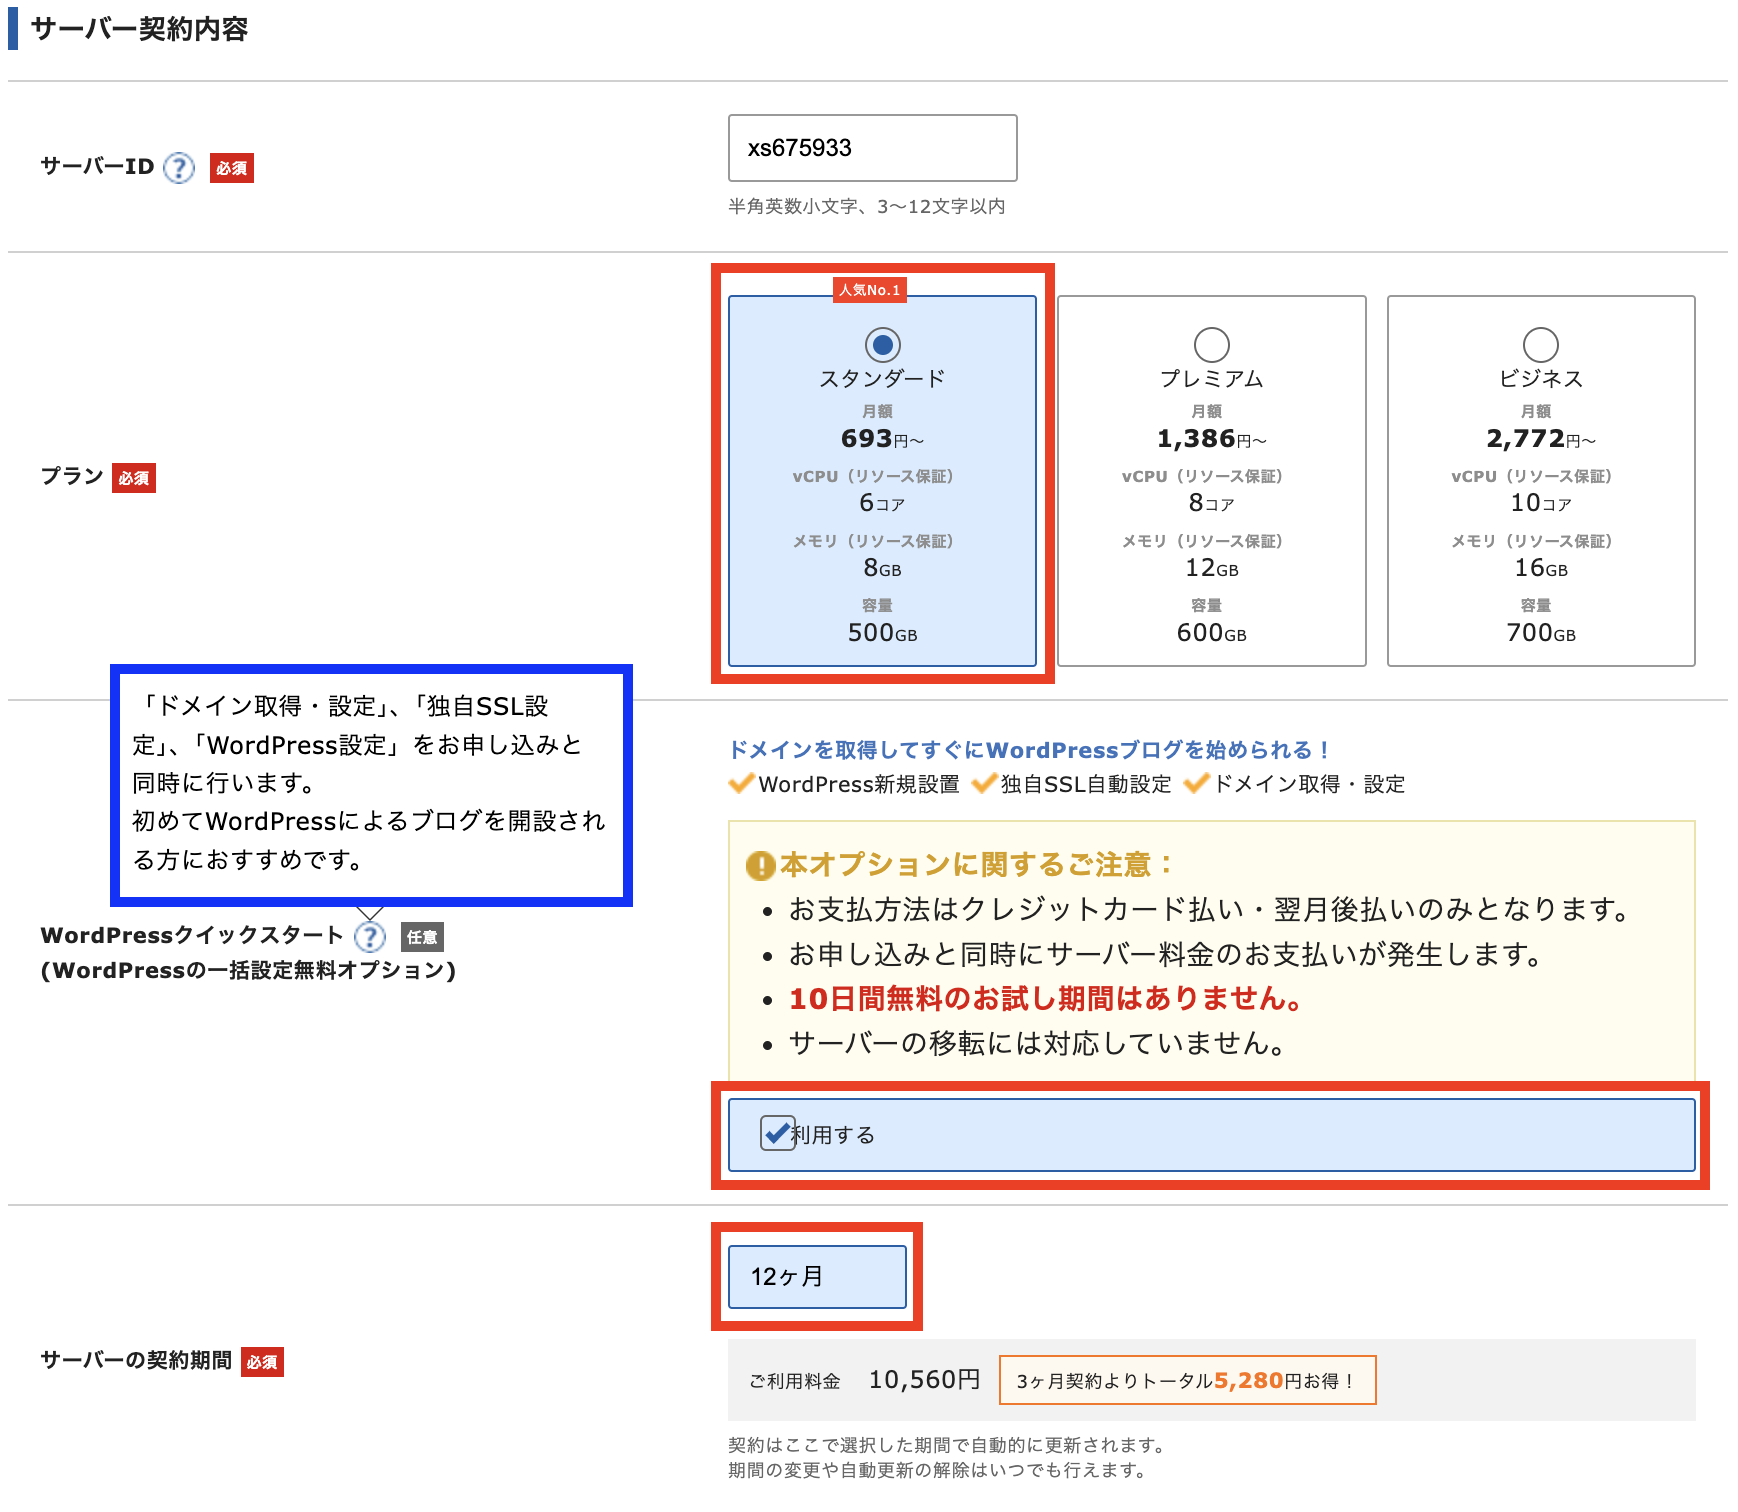This screenshot has width=1738, height=1512.
Task: Click the 12GB memory value in プレミアム card
Action: point(1211,568)
